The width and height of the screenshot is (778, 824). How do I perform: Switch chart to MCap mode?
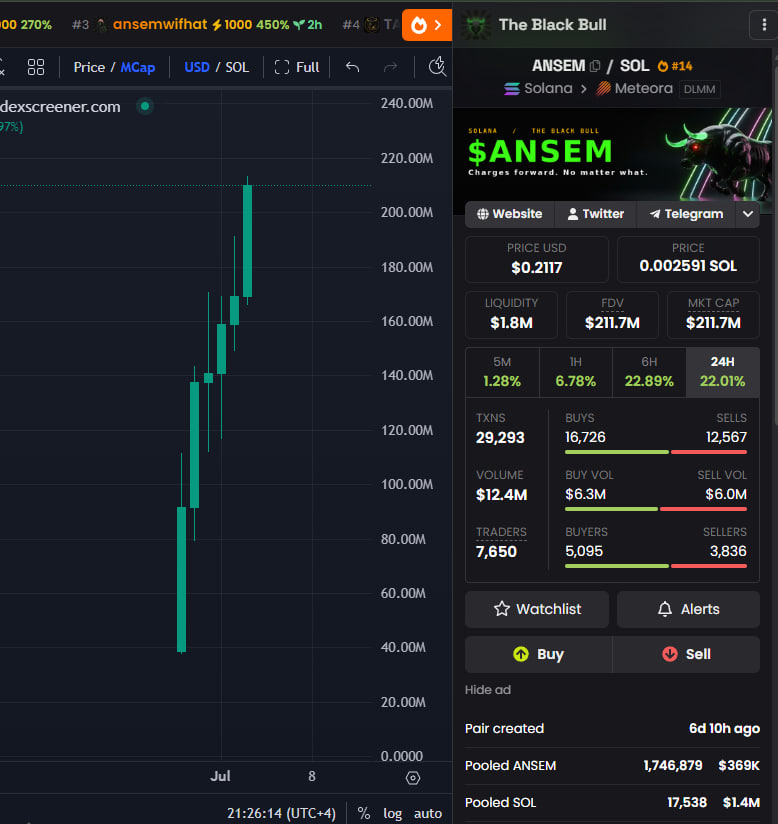pos(138,67)
